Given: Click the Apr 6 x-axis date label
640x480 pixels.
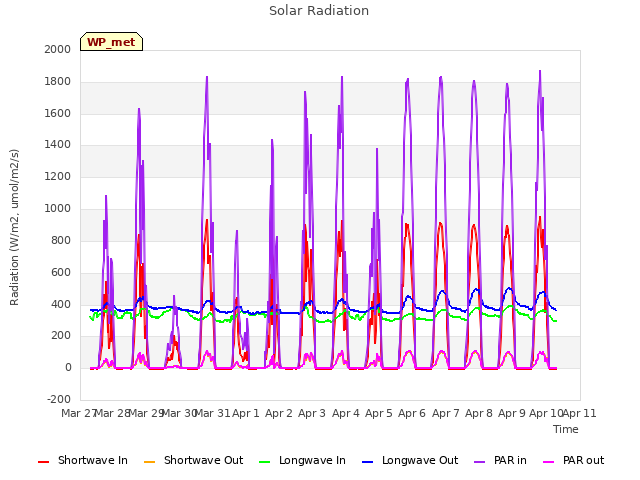Looking at the screenshot, I should pyautogui.click(x=412, y=413).
